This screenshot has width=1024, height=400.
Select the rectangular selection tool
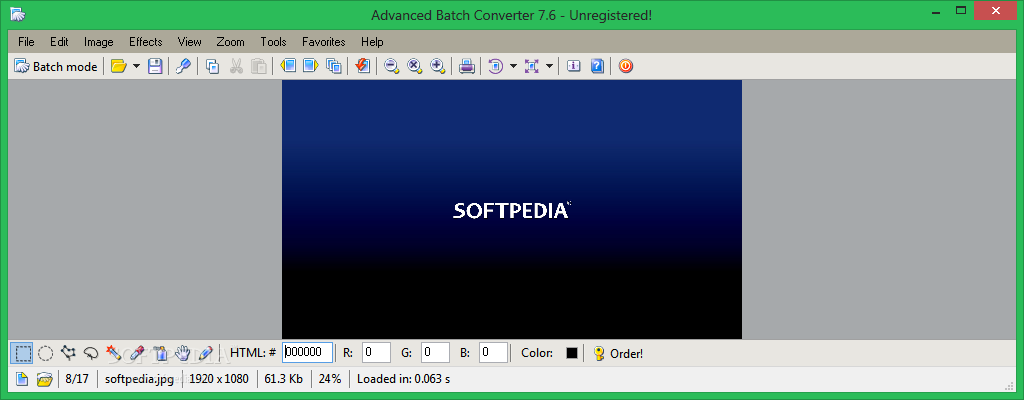(x=22, y=353)
